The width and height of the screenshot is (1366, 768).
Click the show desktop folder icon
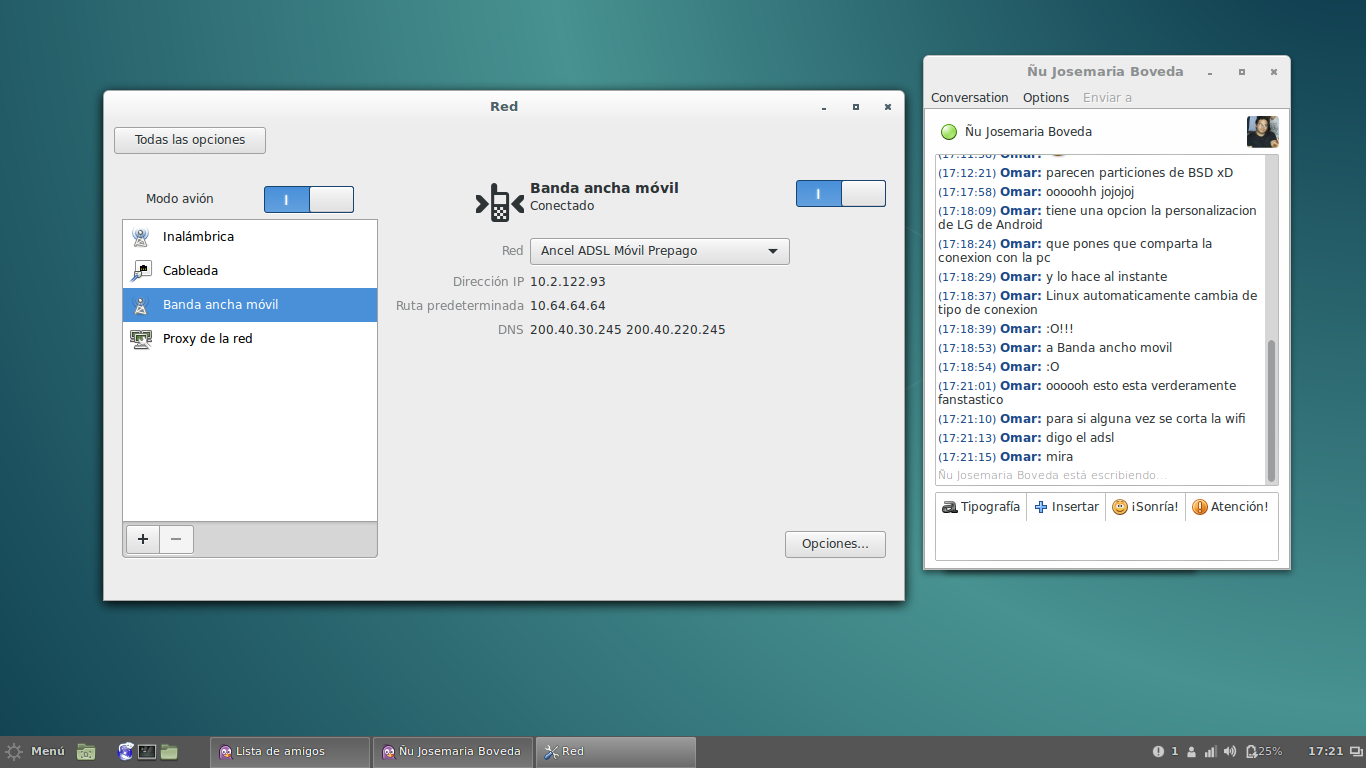coord(86,752)
